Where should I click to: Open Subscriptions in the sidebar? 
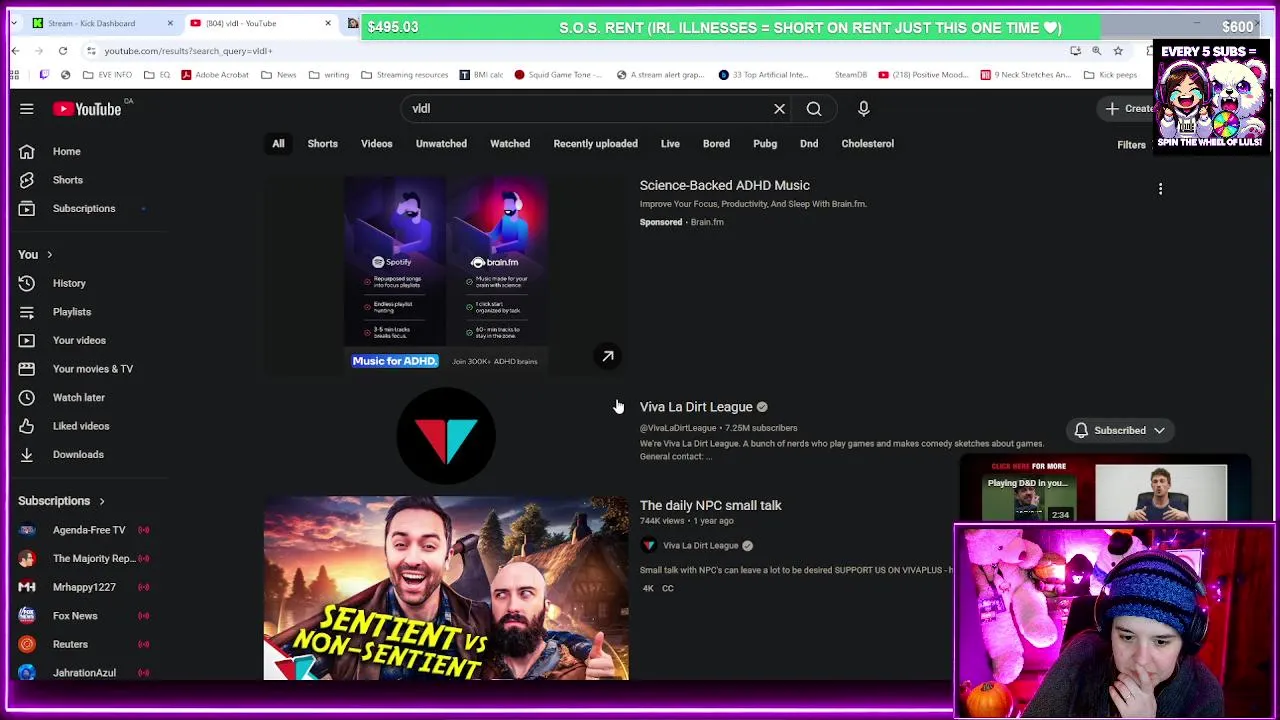point(85,208)
